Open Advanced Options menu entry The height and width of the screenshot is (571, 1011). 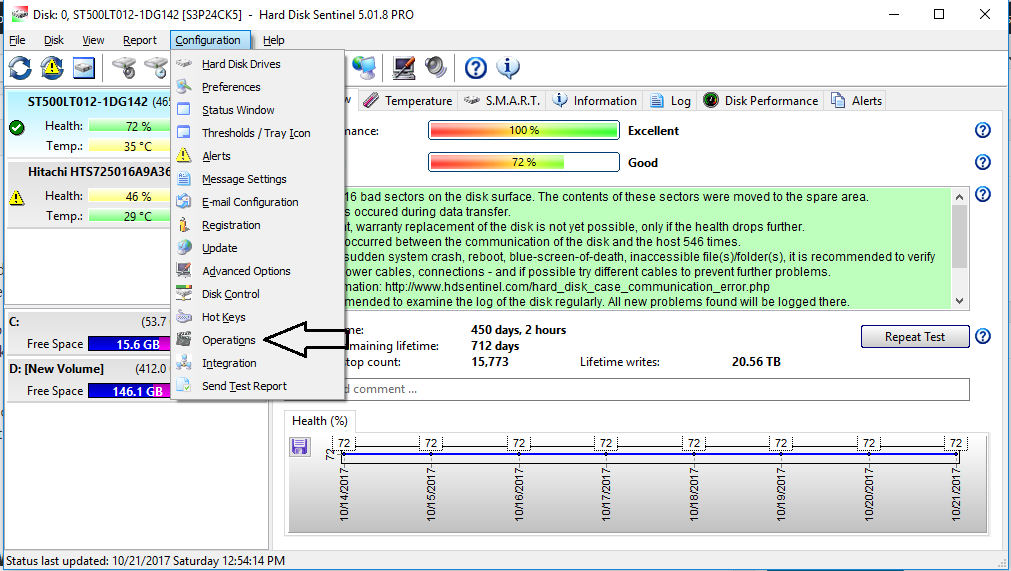point(258,271)
